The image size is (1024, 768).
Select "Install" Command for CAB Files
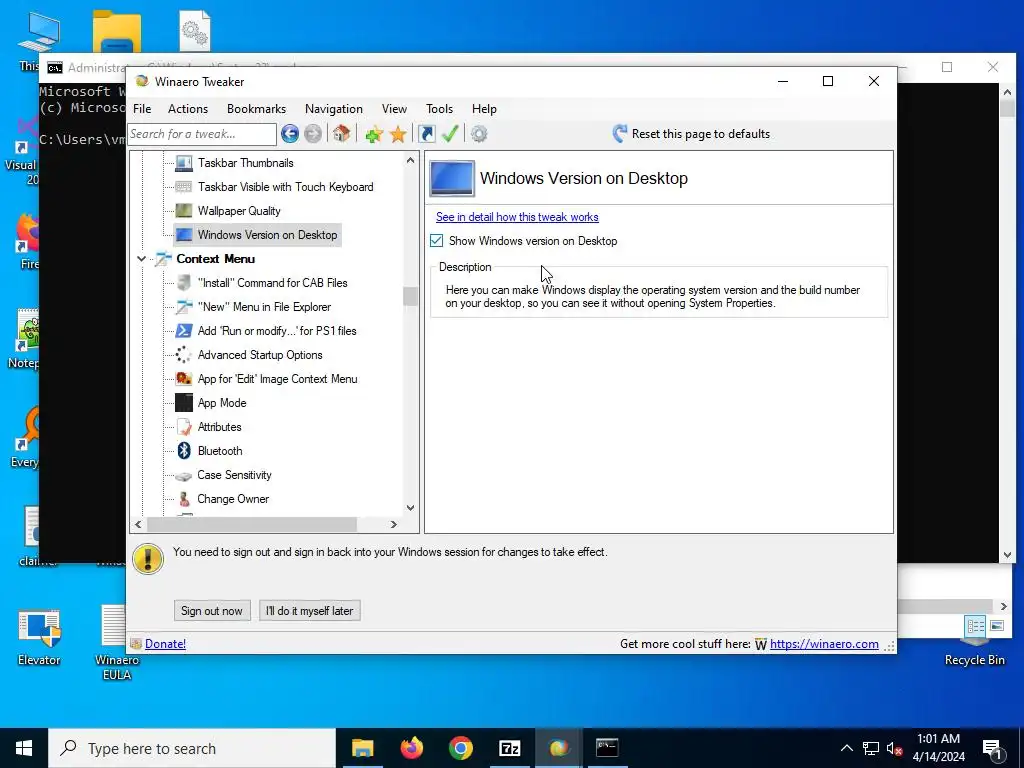(x=272, y=283)
